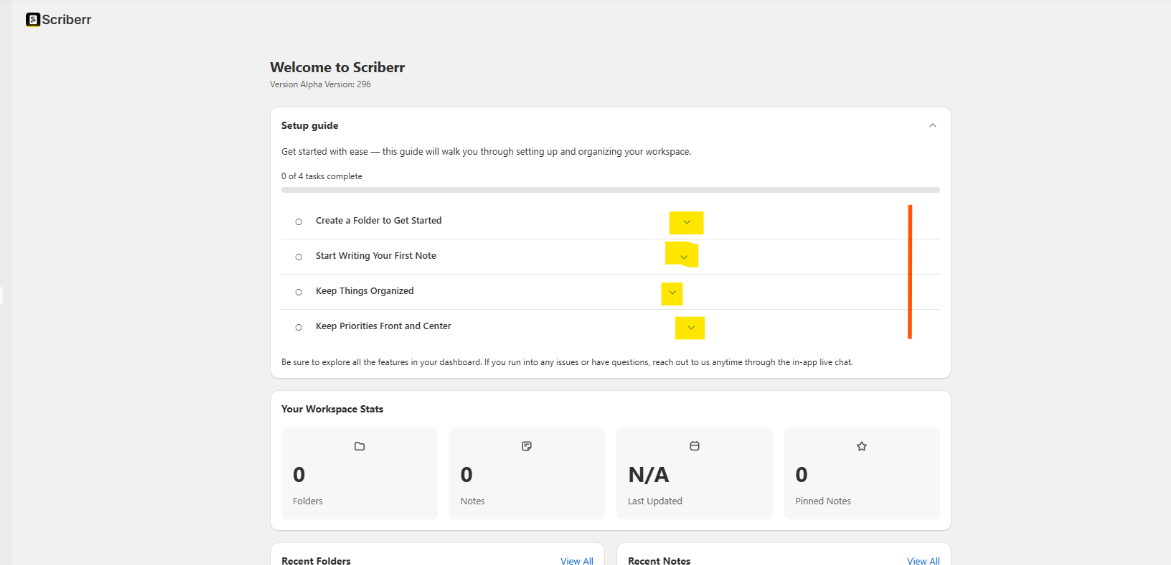Screen dimensions: 1171x565
Task: Tick 'Keep Priorities Front and Center' circle
Action: pos(298,327)
